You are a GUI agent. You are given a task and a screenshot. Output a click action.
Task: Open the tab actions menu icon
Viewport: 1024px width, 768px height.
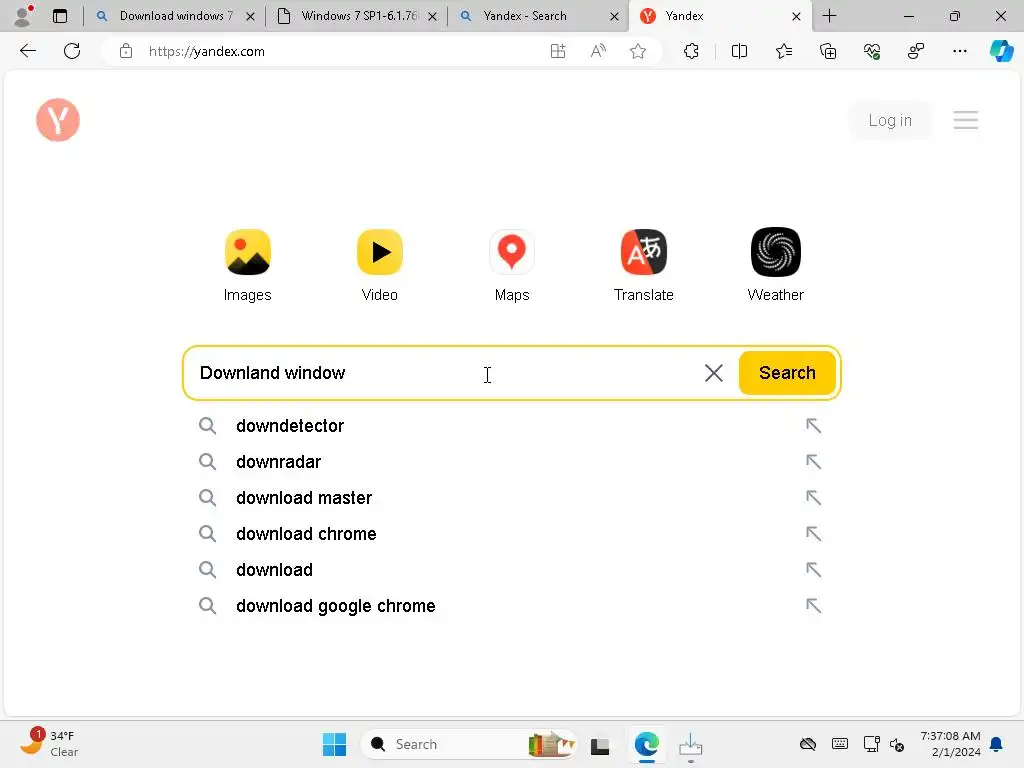(x=60, y=16)
